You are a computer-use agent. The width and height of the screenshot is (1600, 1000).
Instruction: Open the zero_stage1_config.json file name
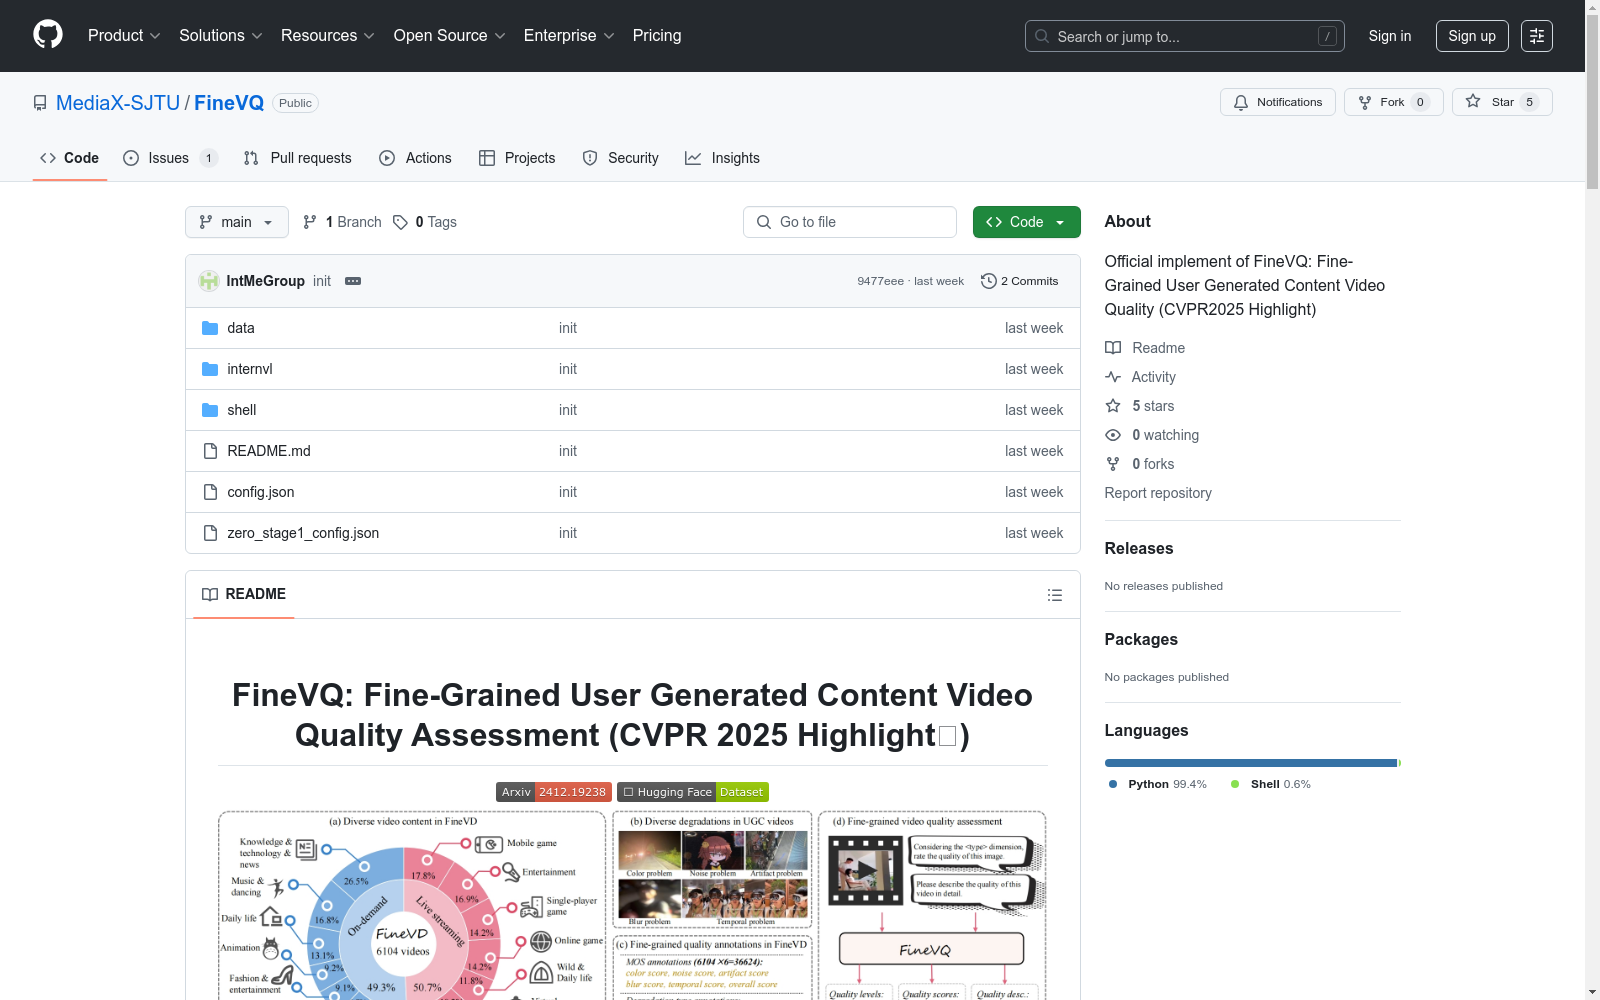pos(303,533)
